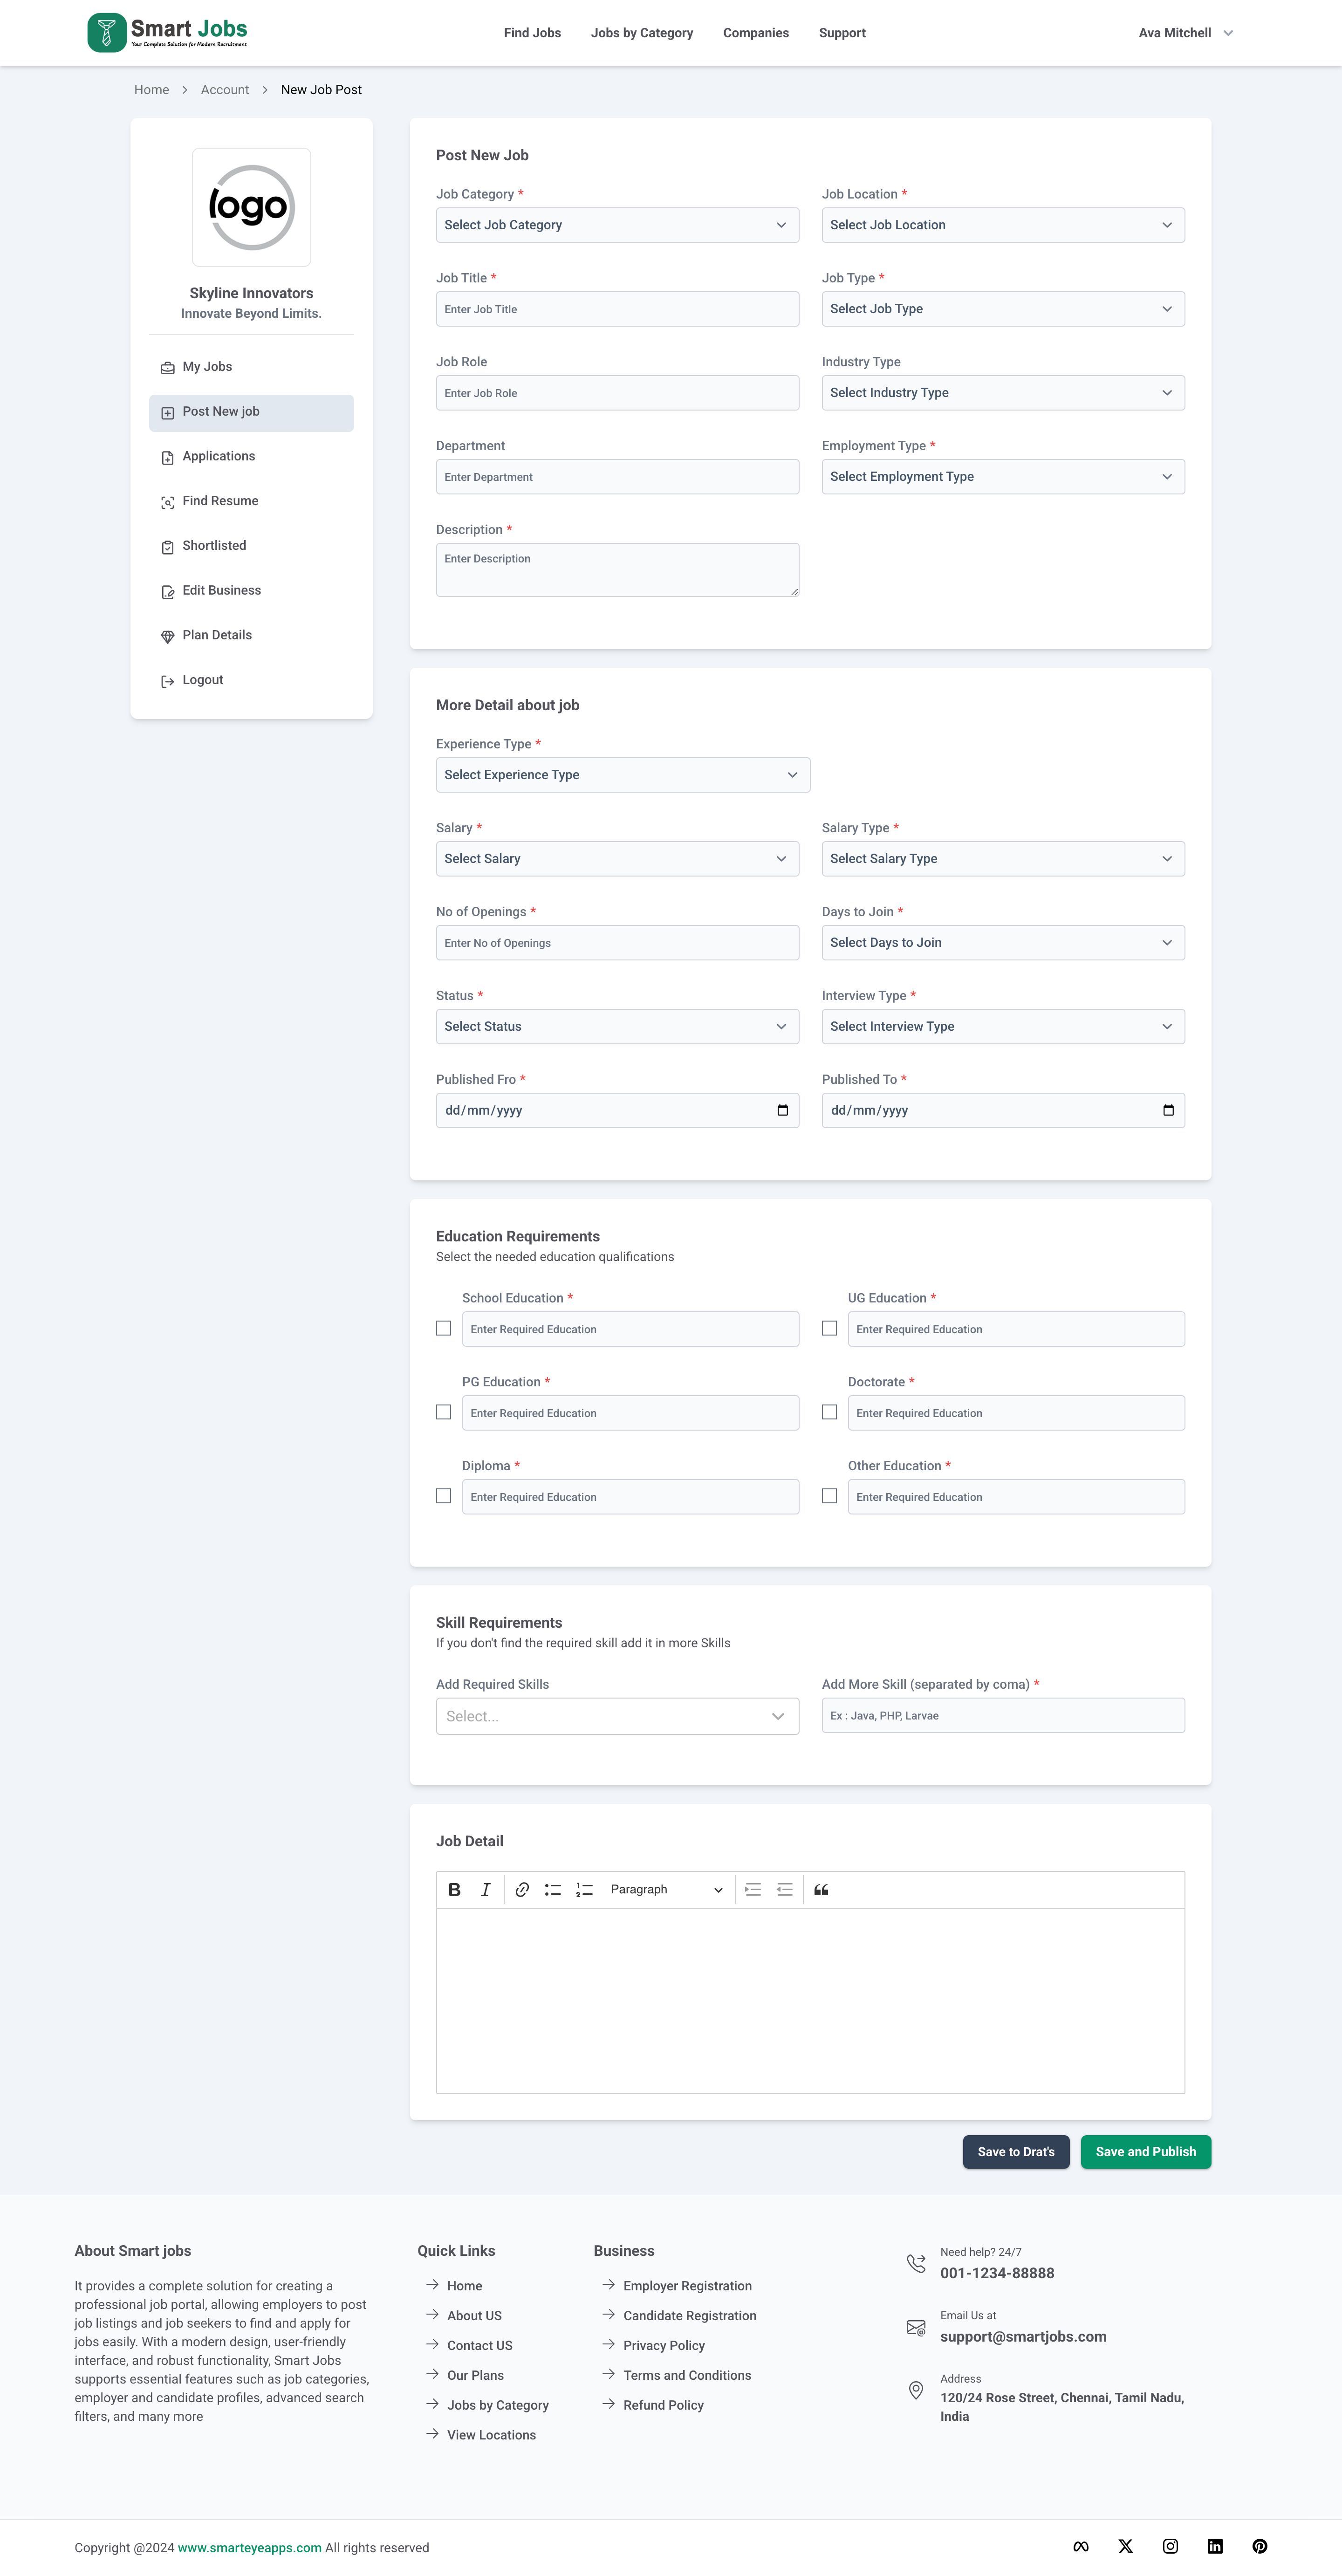The width and height of the screenshot is (1342, 2576).
Task: Open the Select Job Category dropdown
Action: coord(617,225)
